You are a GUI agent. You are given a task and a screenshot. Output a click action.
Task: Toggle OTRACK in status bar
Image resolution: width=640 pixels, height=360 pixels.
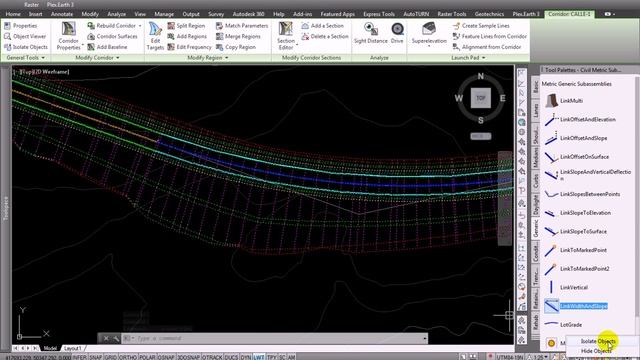pyautogui.click(x=212, y=357)
